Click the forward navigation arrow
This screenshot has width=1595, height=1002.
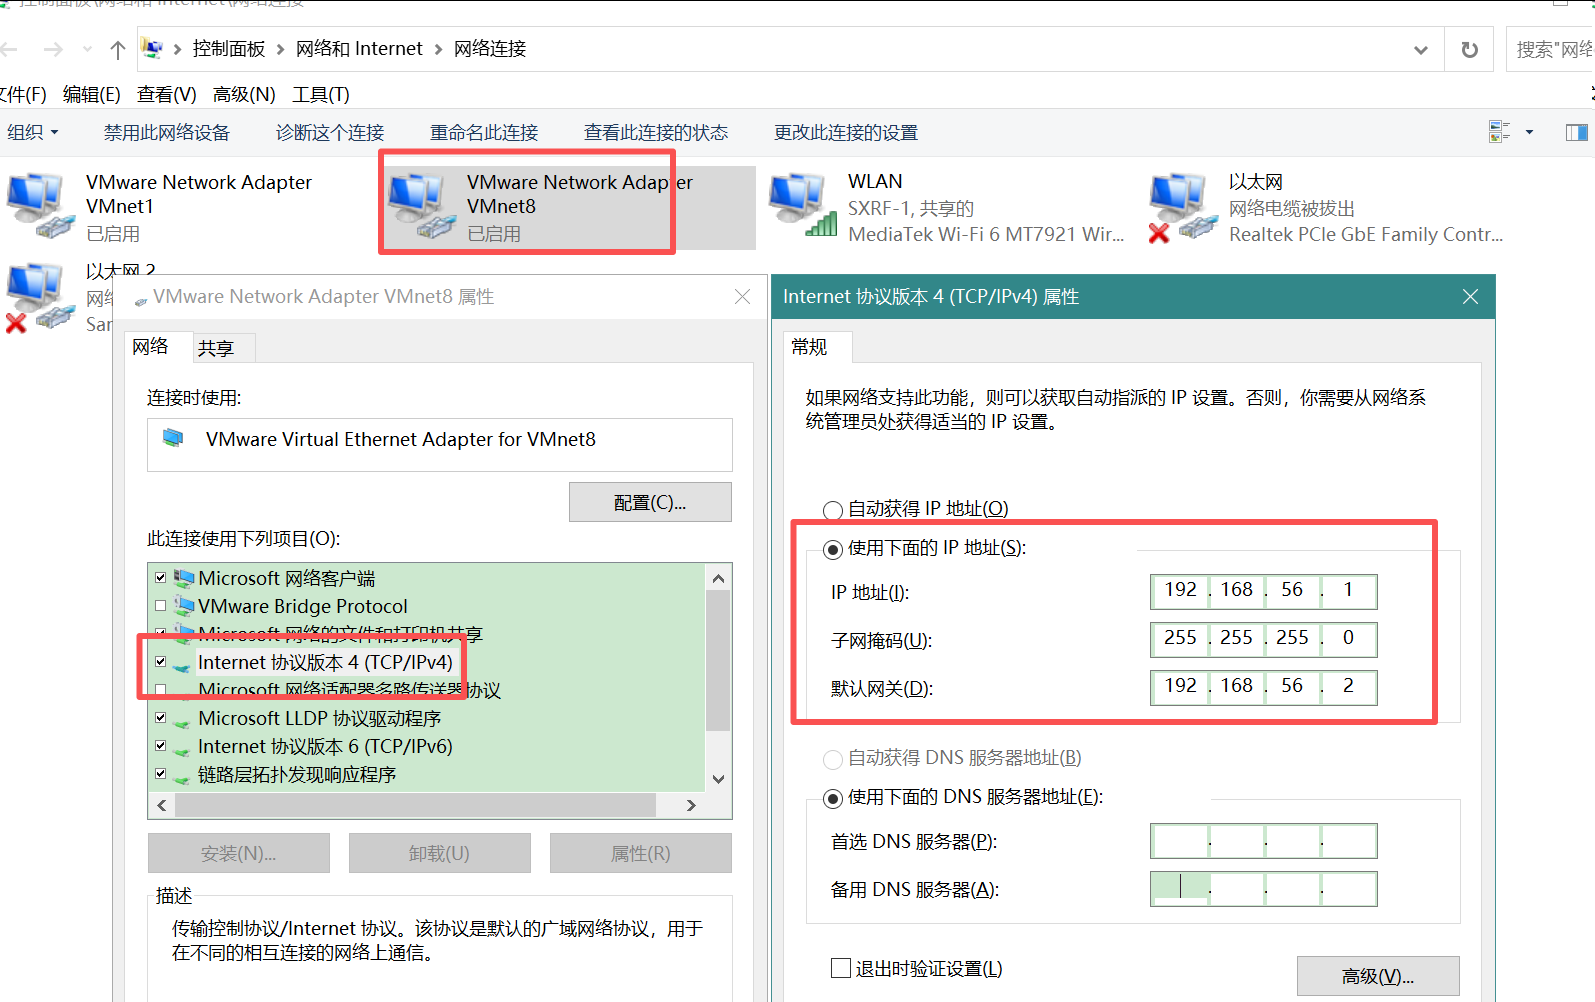[x=53, y=49]
